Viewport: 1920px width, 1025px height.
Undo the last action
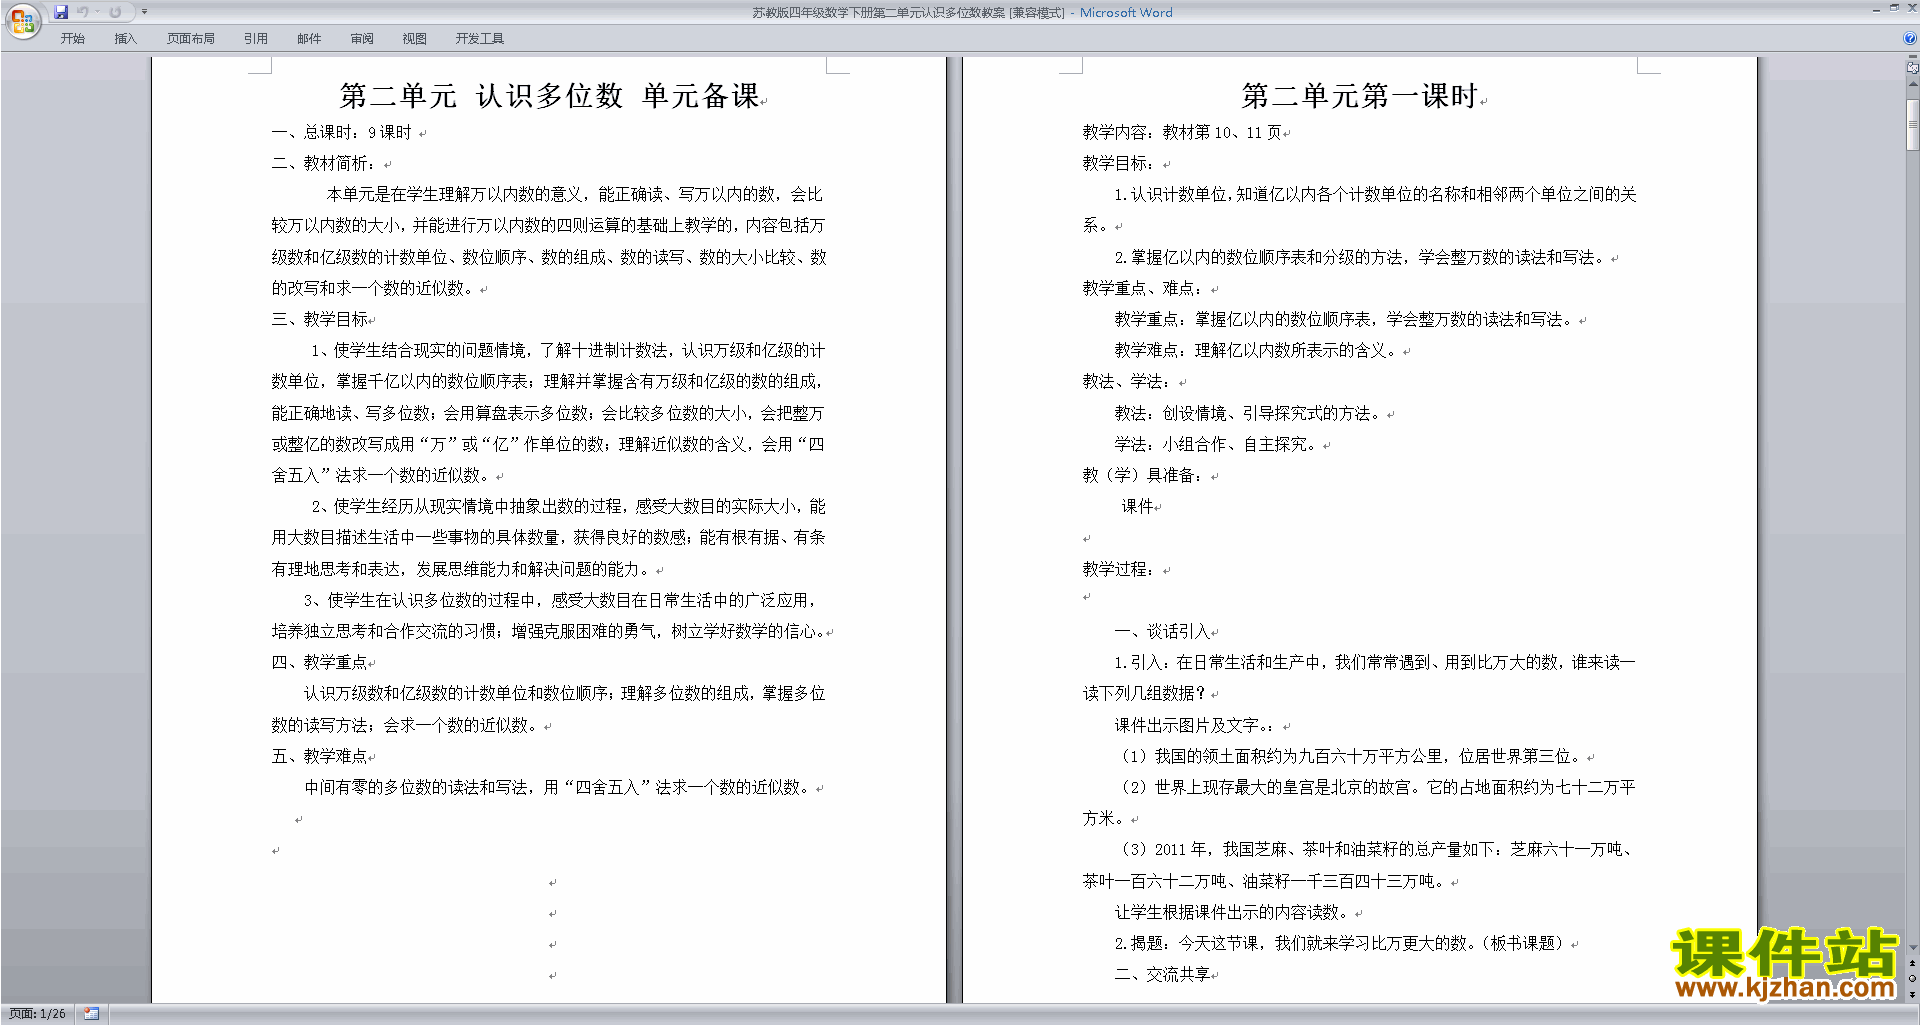(83, 12)
